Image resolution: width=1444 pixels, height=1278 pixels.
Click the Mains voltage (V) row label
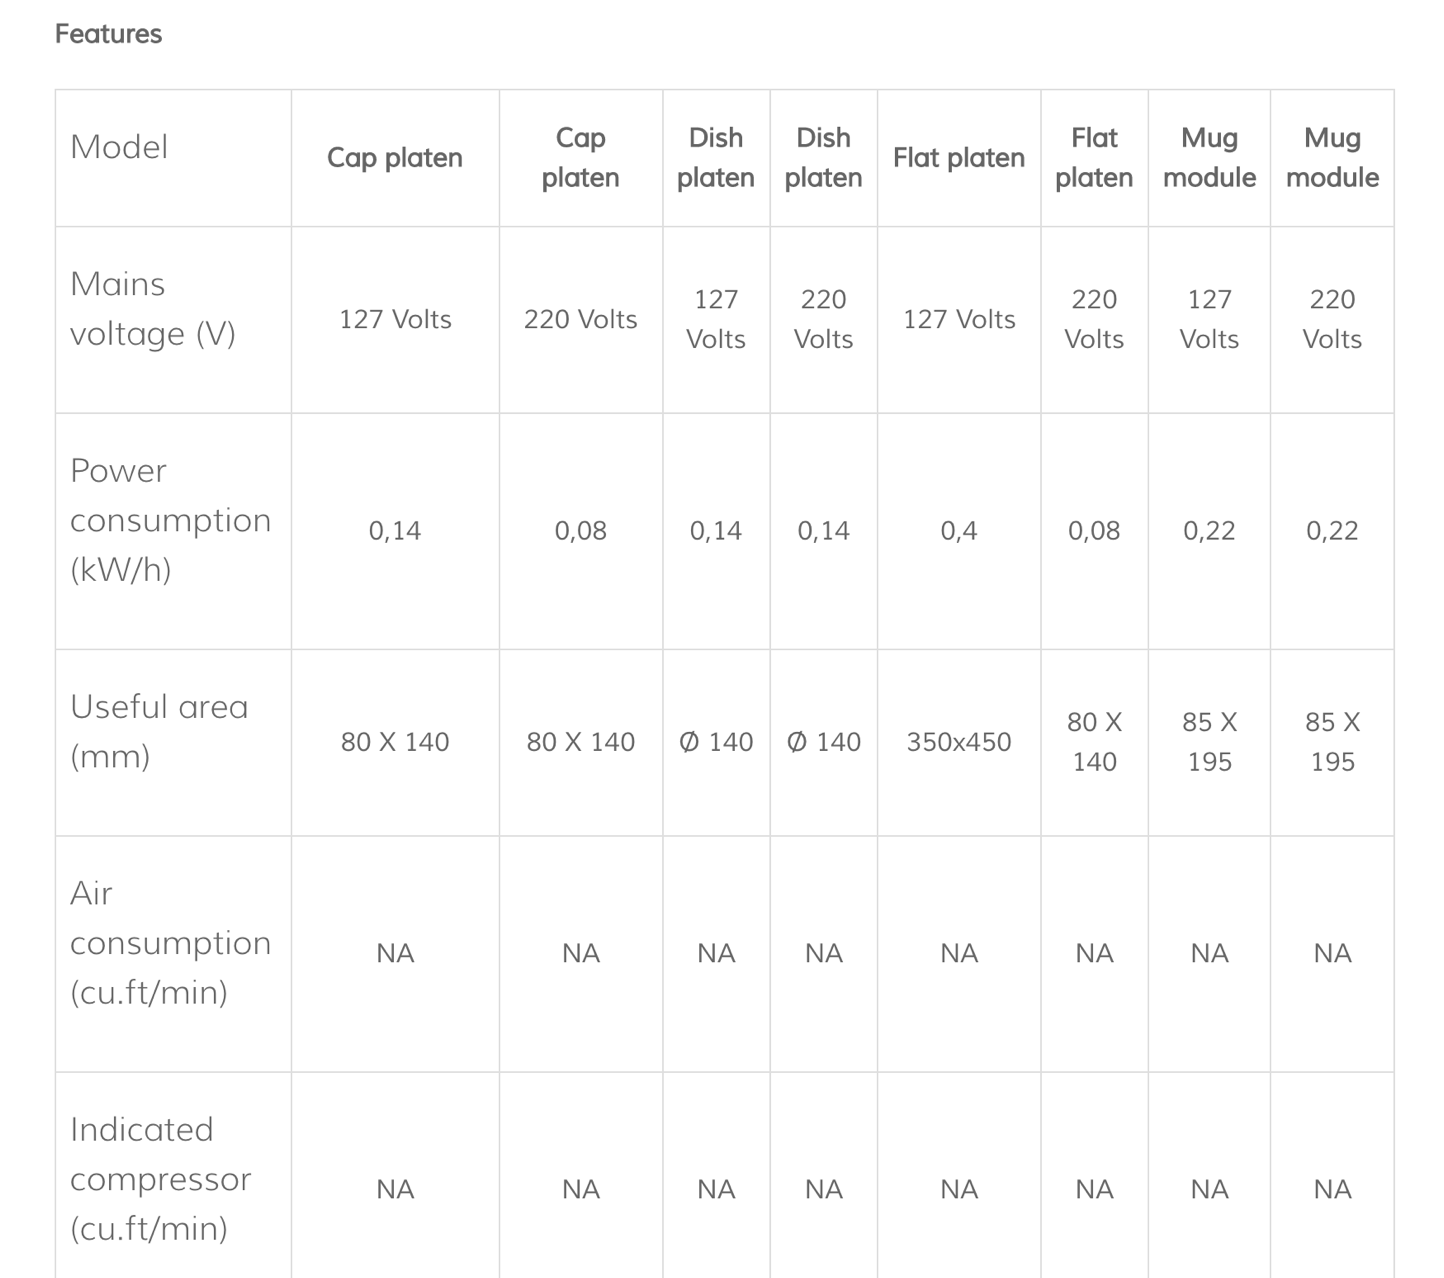[152, 309]
